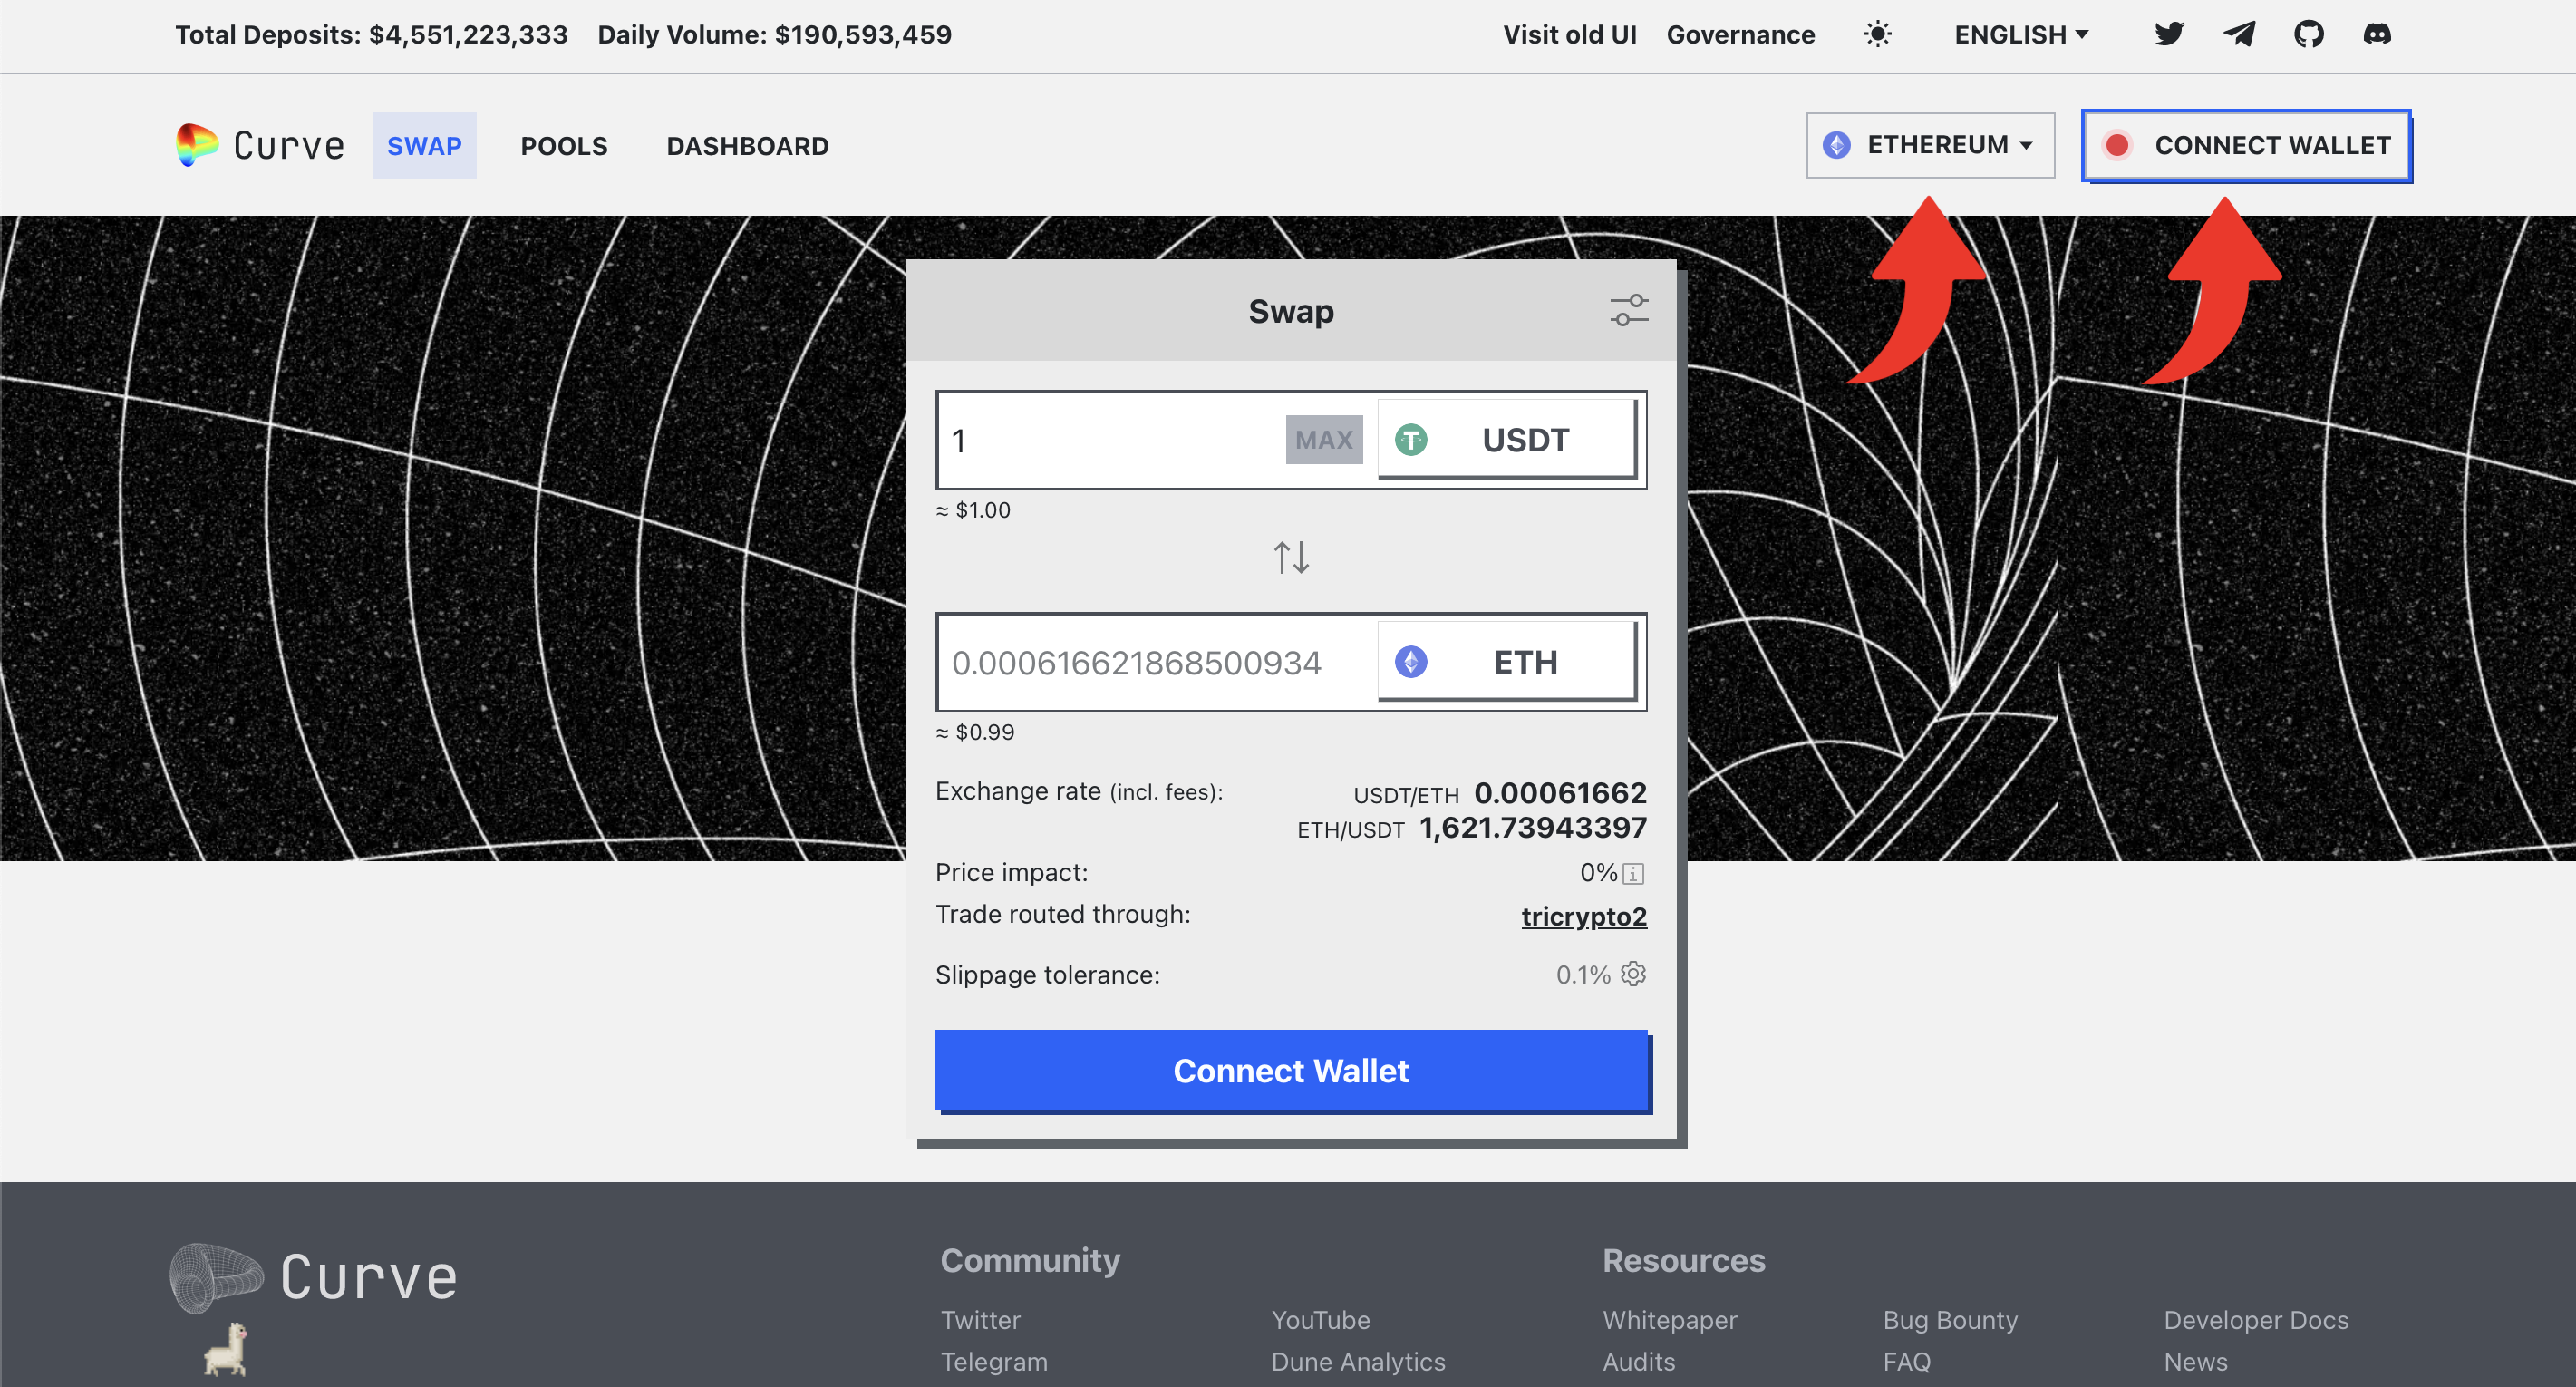This screenshot has height=1387, width=2576.
Task: Open footer Telegram link
Action: [x=994, y=1362]
